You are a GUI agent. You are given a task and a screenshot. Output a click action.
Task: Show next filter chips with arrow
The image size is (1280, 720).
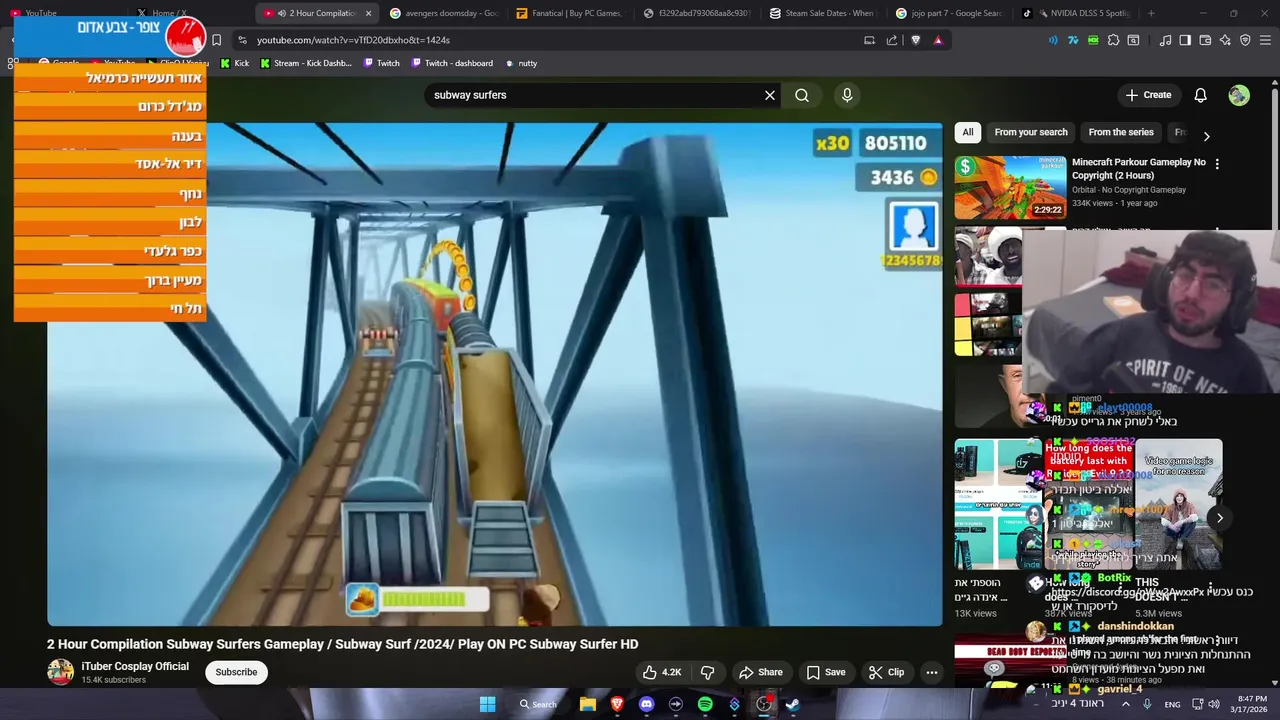click(x=1206, y=135)
